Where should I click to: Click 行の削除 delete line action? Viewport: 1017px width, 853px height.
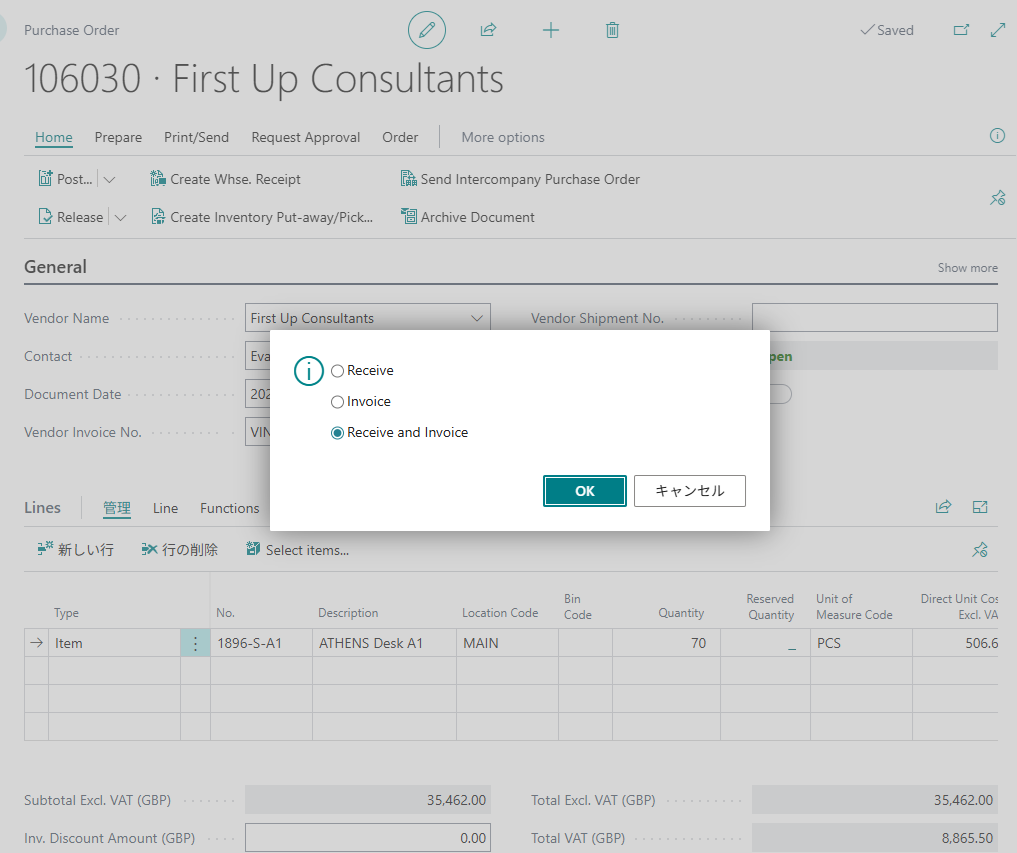(x=180, y=550)
